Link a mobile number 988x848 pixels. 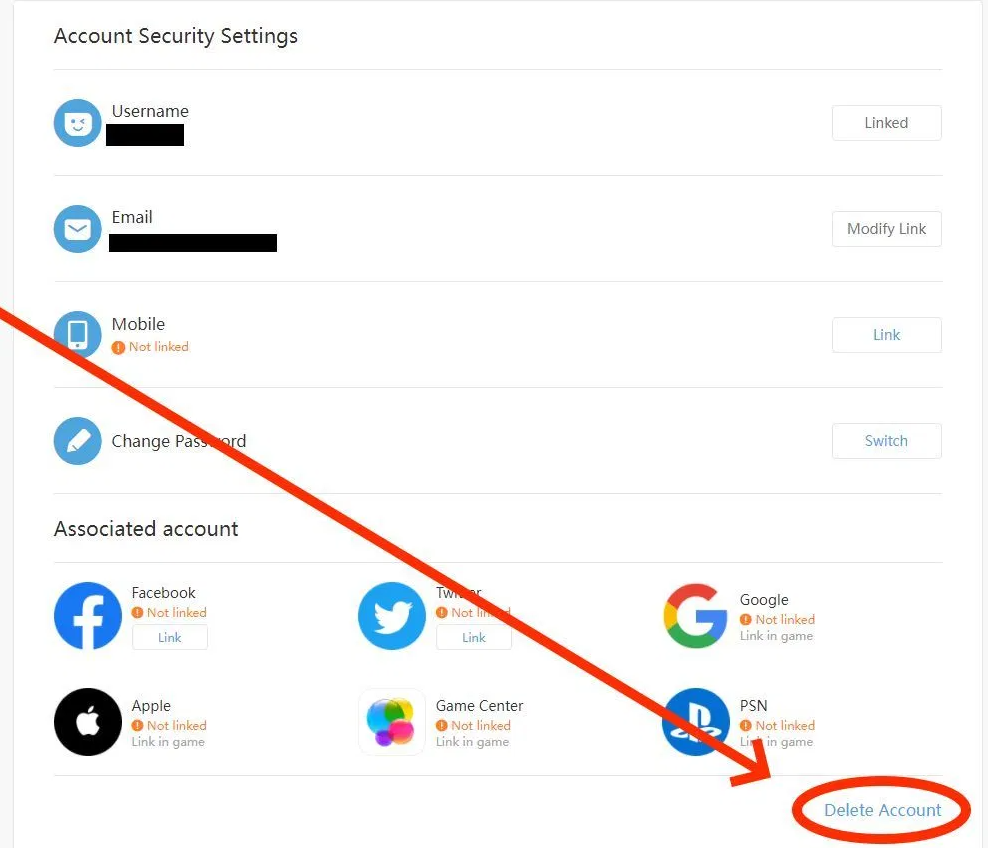pyautogui.click(x=887, y=335)
